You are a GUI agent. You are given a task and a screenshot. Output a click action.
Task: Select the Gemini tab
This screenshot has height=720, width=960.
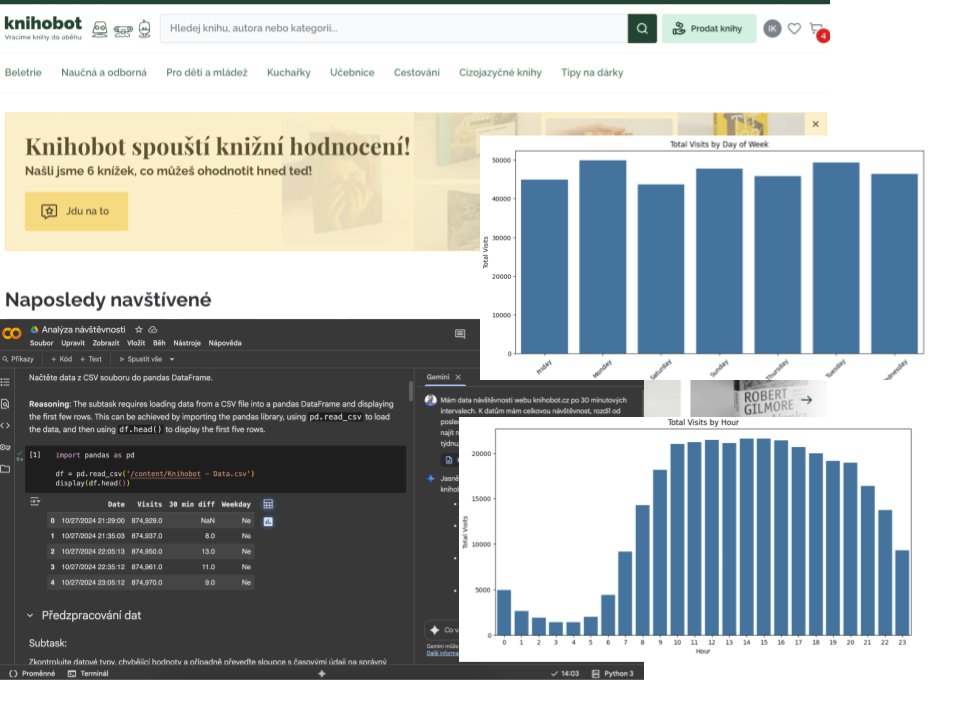438,377
